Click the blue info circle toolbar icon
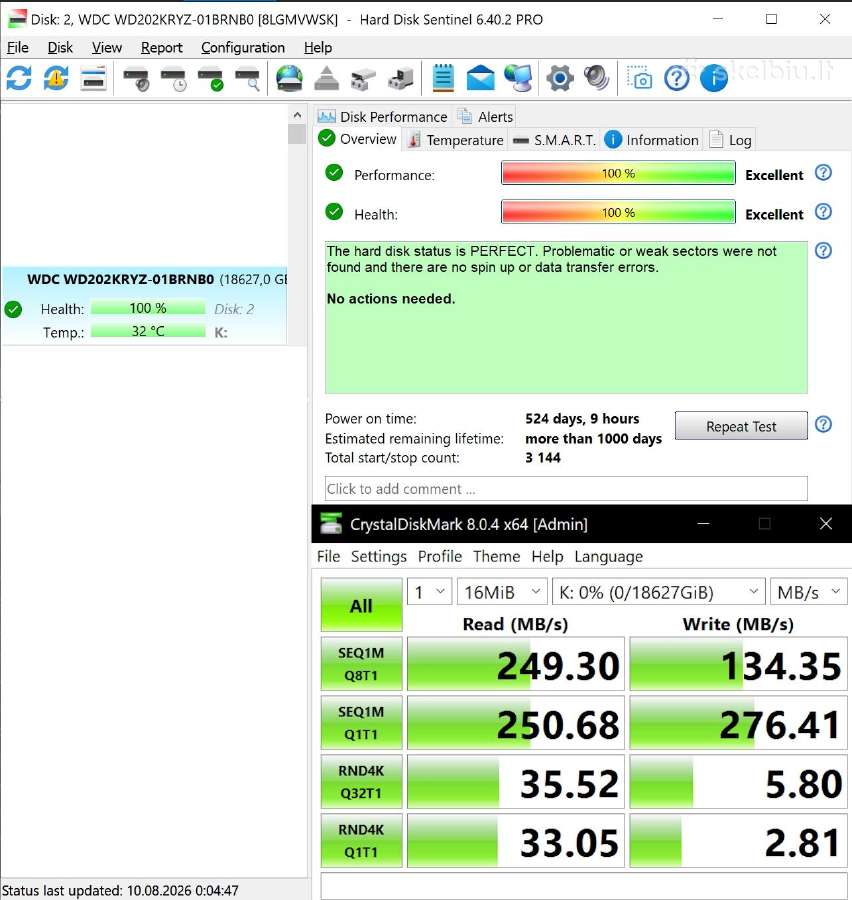The image size is (852, 900). [714, 77]
